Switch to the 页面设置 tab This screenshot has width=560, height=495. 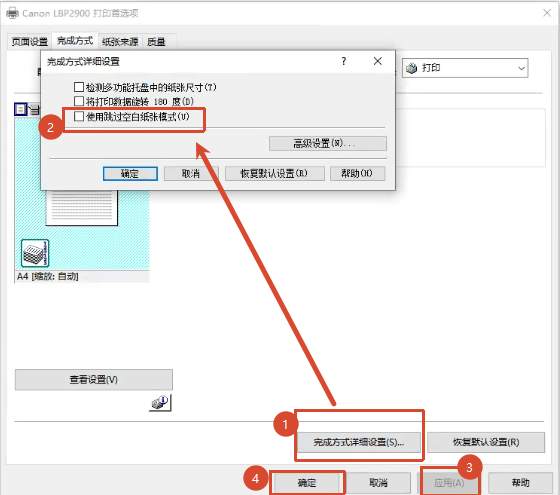pos(29,42)
